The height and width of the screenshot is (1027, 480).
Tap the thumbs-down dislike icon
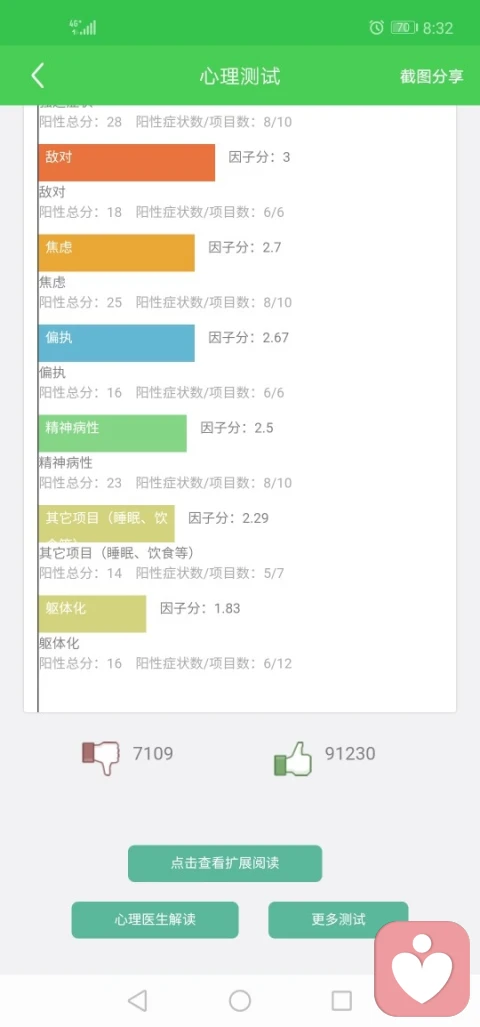click(100, 756)
